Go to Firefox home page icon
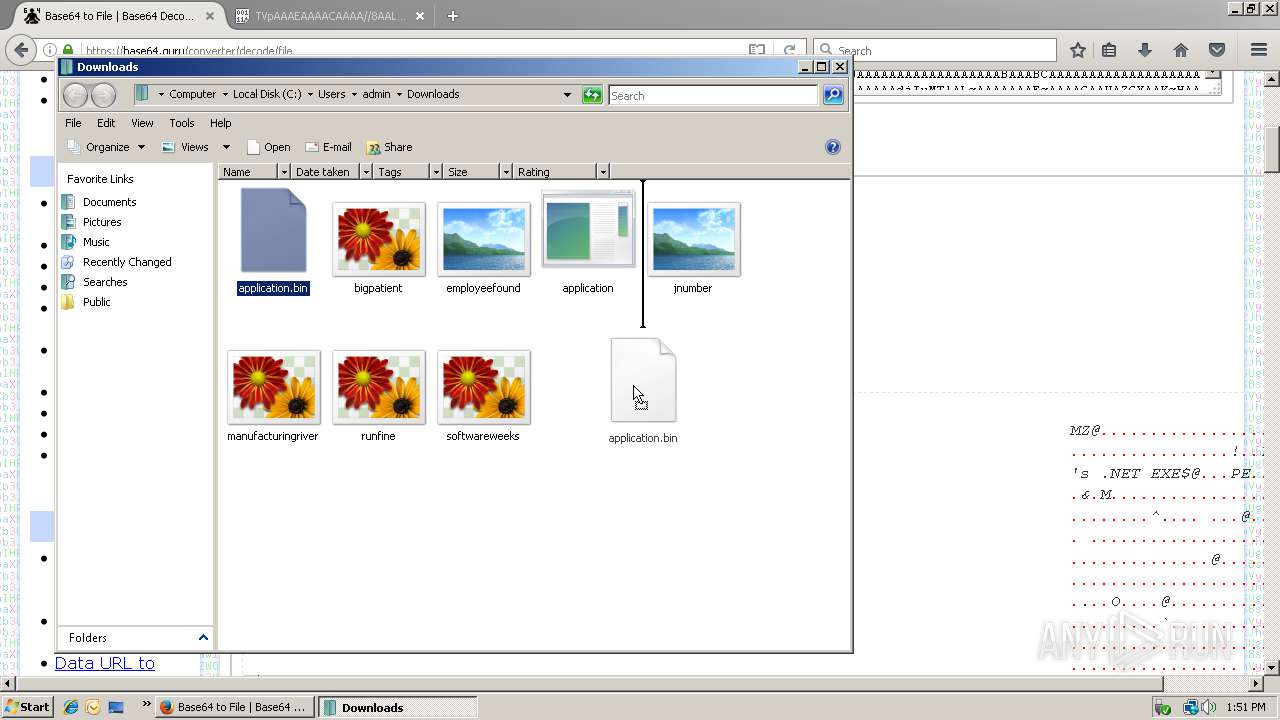Screen dimensions: 1280x720 (1181, 50)
